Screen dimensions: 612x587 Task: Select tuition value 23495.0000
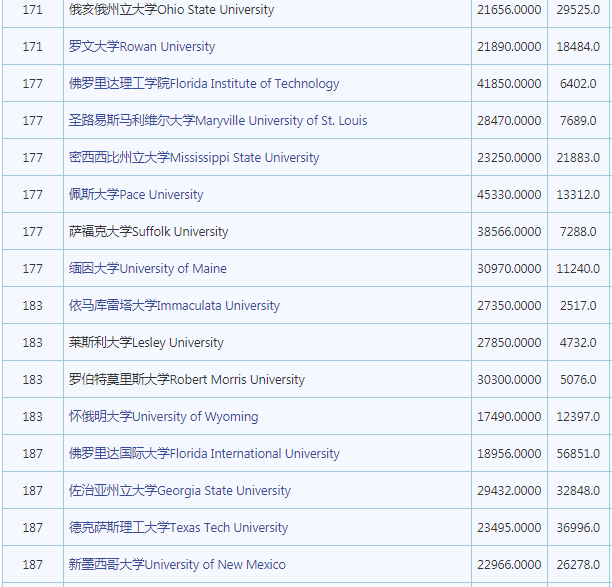(x=509, y=528)
